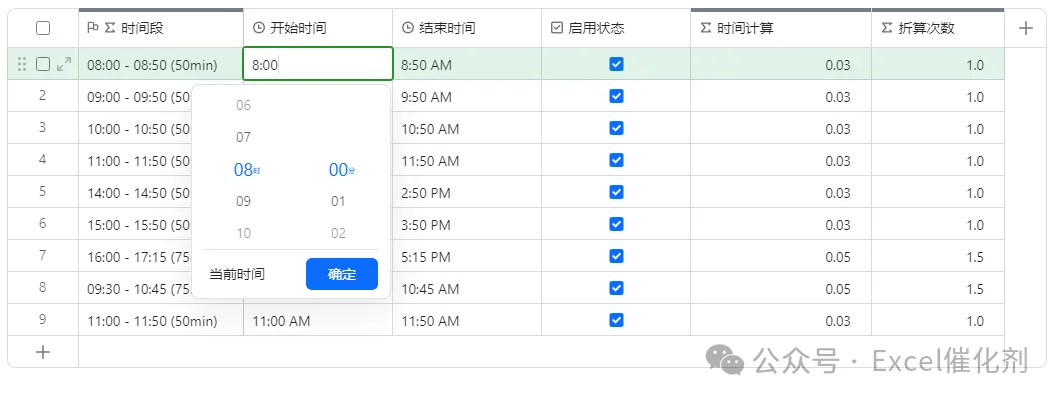Click sigma icon in 折算次数 header

887,28
